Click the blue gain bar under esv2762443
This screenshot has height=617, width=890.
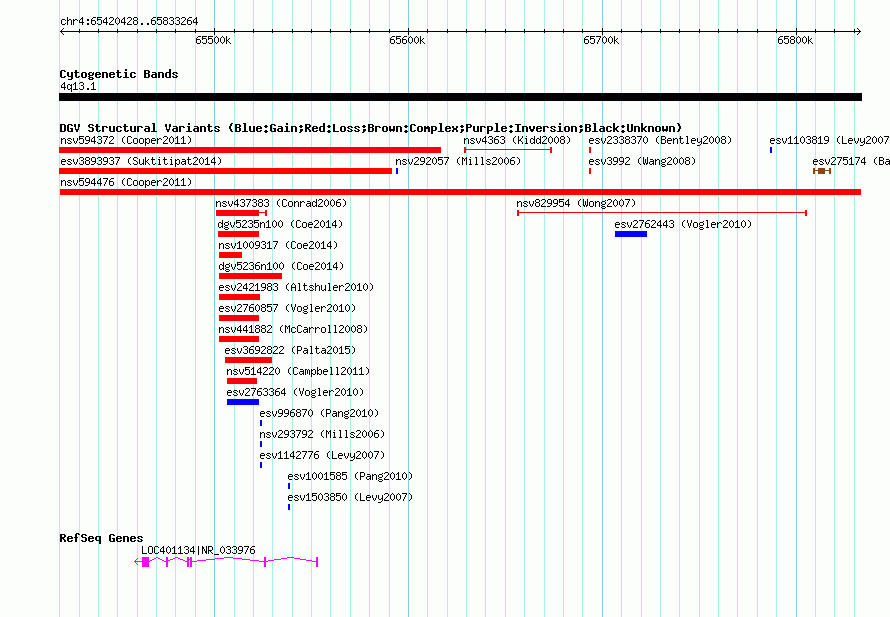631,234
